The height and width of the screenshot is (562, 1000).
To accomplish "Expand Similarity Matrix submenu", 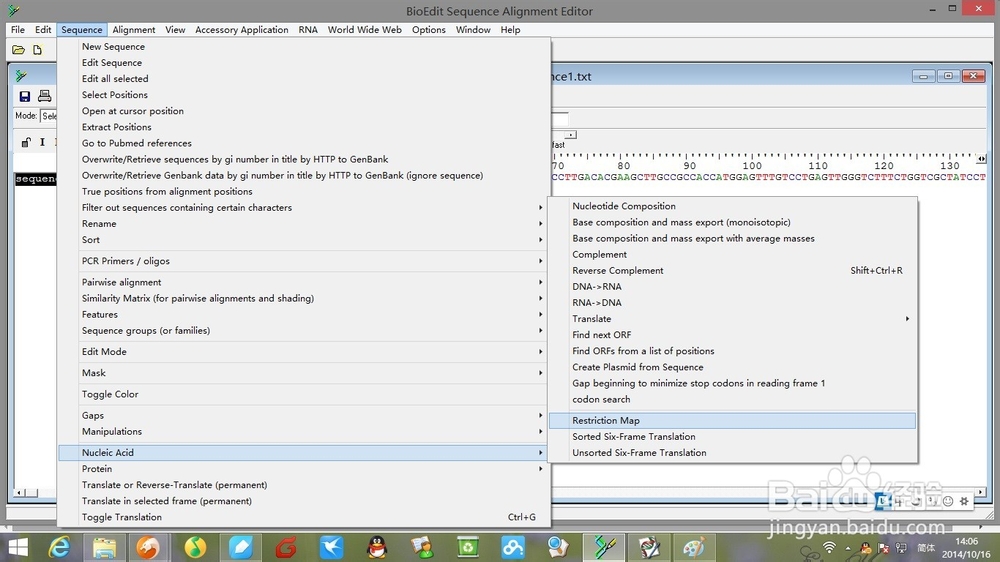I will 304,298.
